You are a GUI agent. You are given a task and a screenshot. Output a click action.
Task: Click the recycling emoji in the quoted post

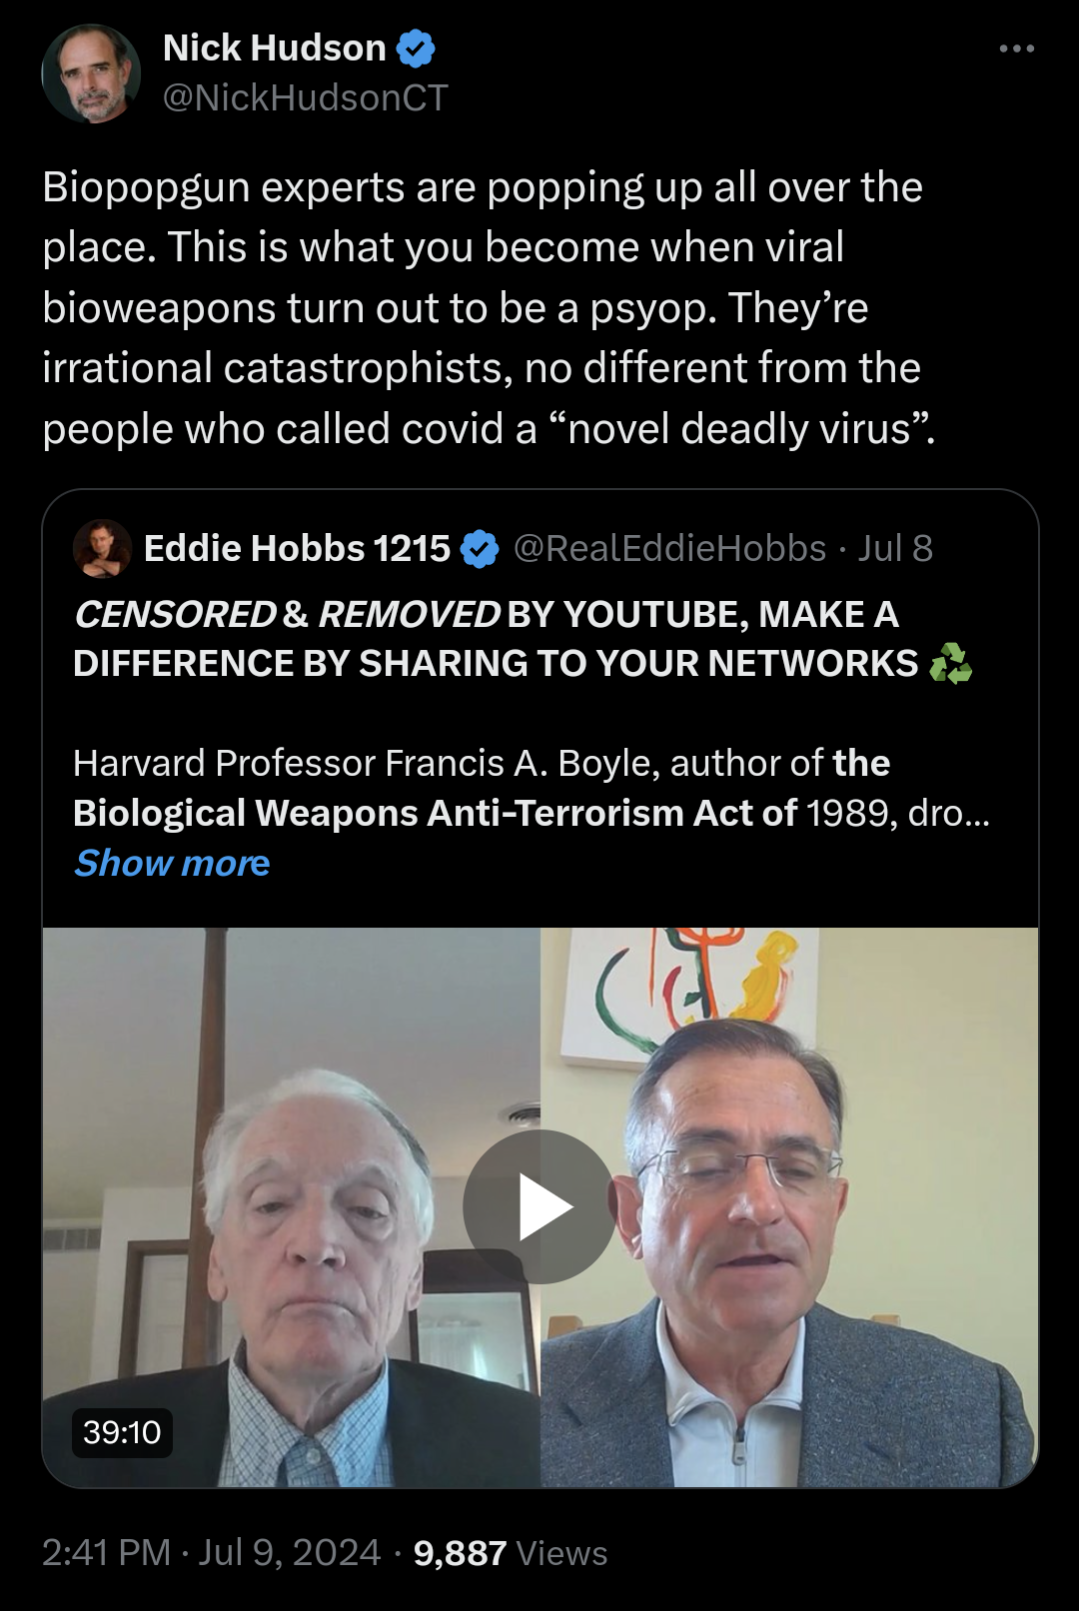[950, 663]
